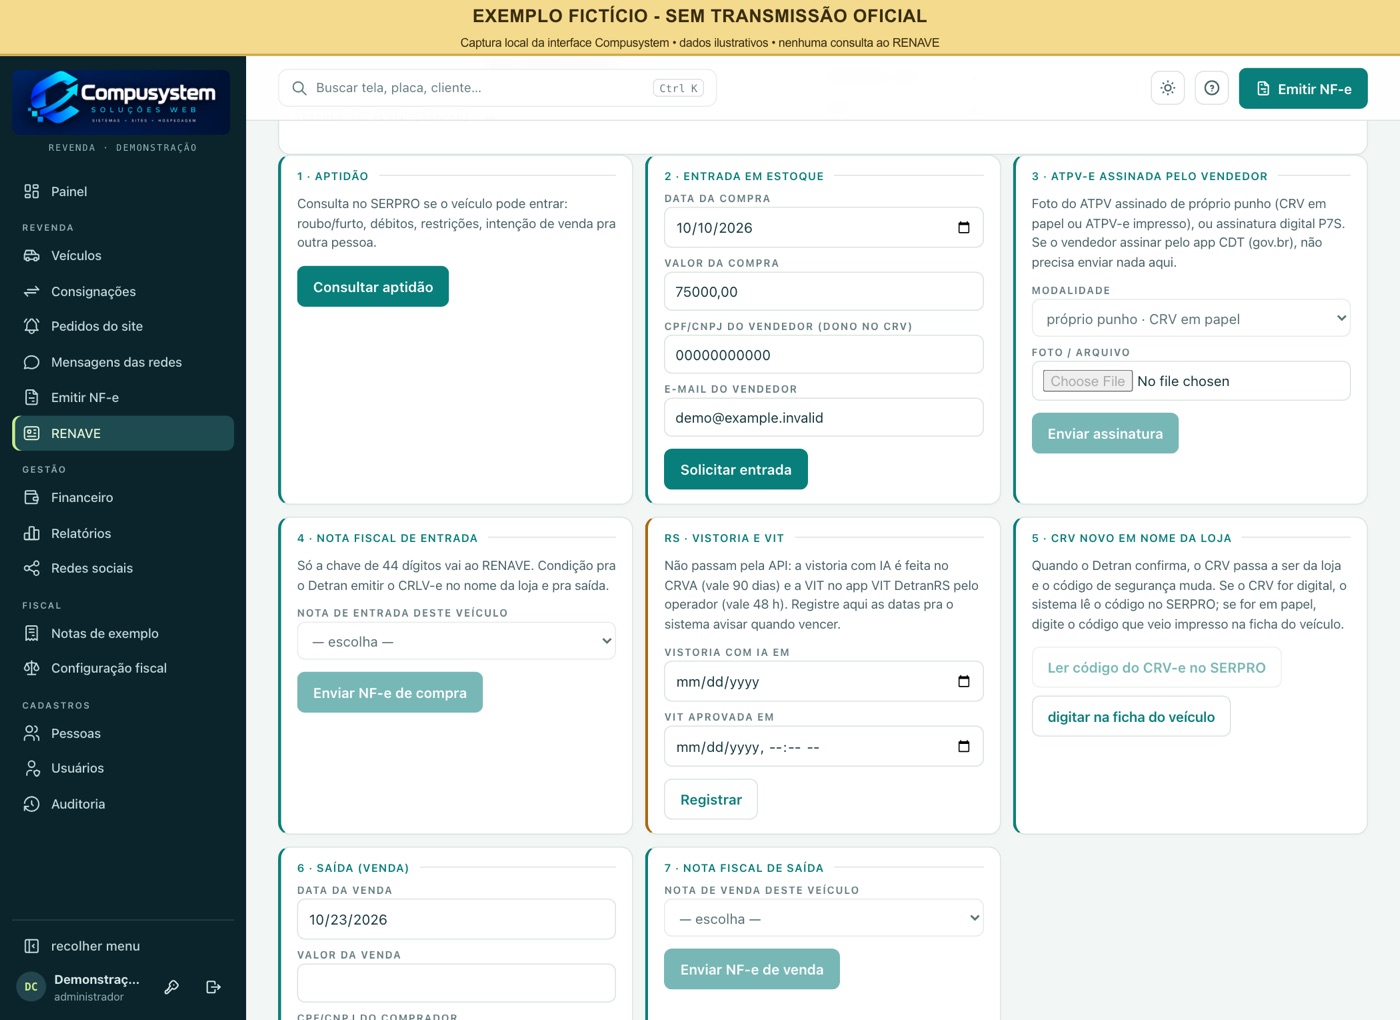The image size is (1400, 1020).
Task: Collapse sidebar with recolher menu
Action: pos(123,946)
